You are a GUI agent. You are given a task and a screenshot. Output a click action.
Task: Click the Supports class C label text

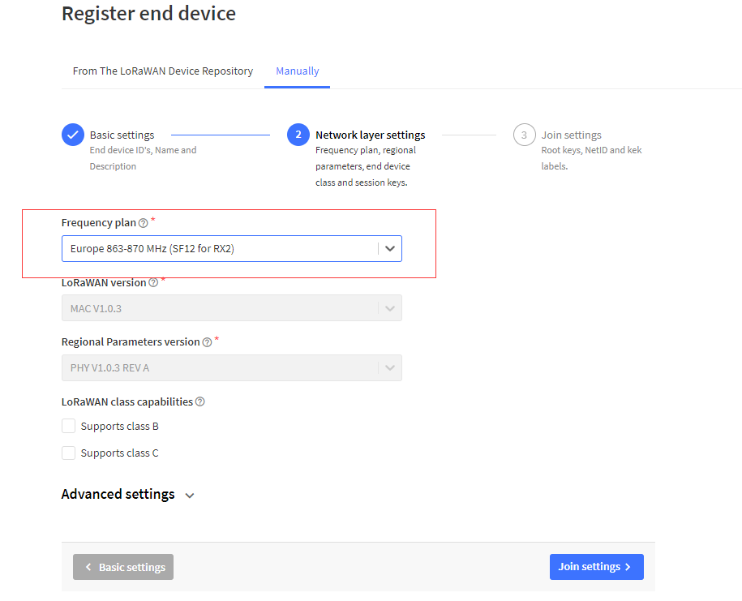coord(119,453)
